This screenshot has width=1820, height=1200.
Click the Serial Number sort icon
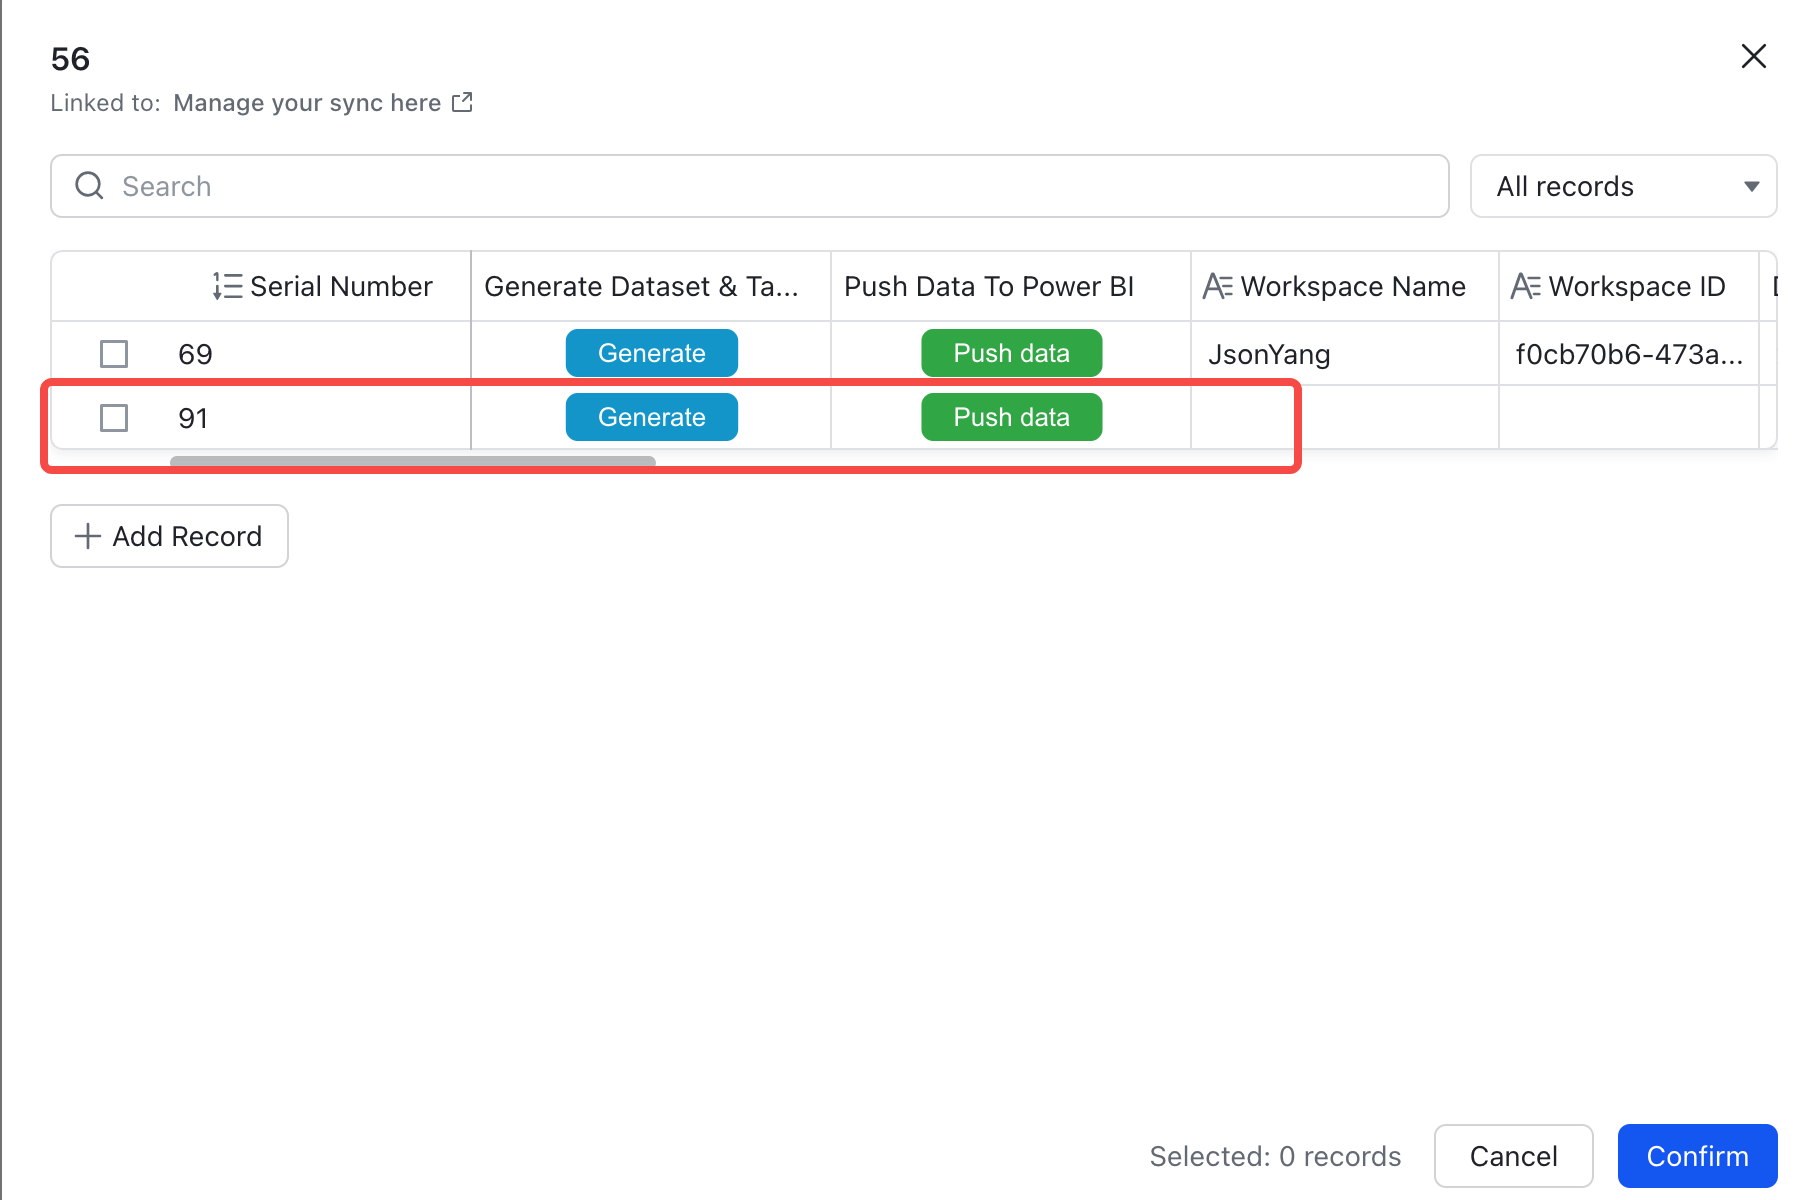pyautogui.click(x=227, y=287)
